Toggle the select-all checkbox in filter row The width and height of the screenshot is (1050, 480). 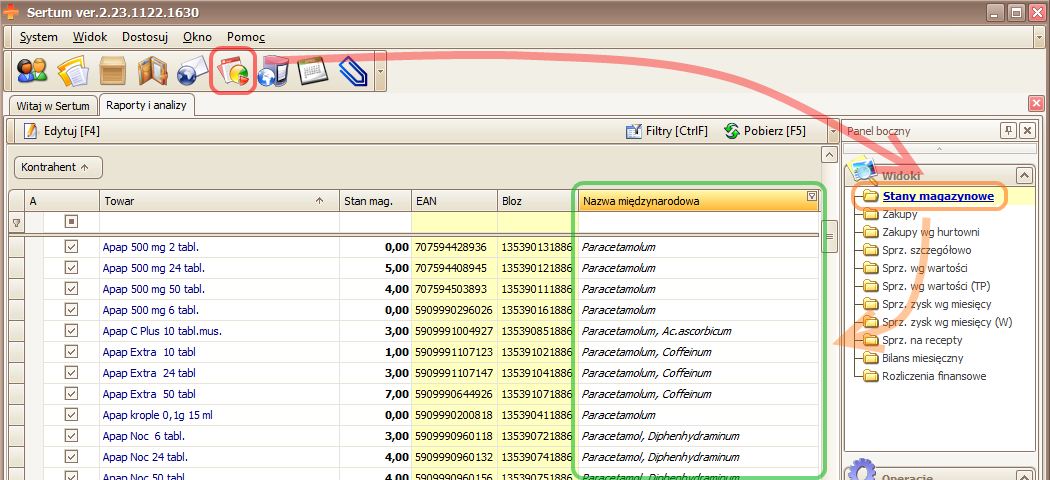(x=71, y=222)
